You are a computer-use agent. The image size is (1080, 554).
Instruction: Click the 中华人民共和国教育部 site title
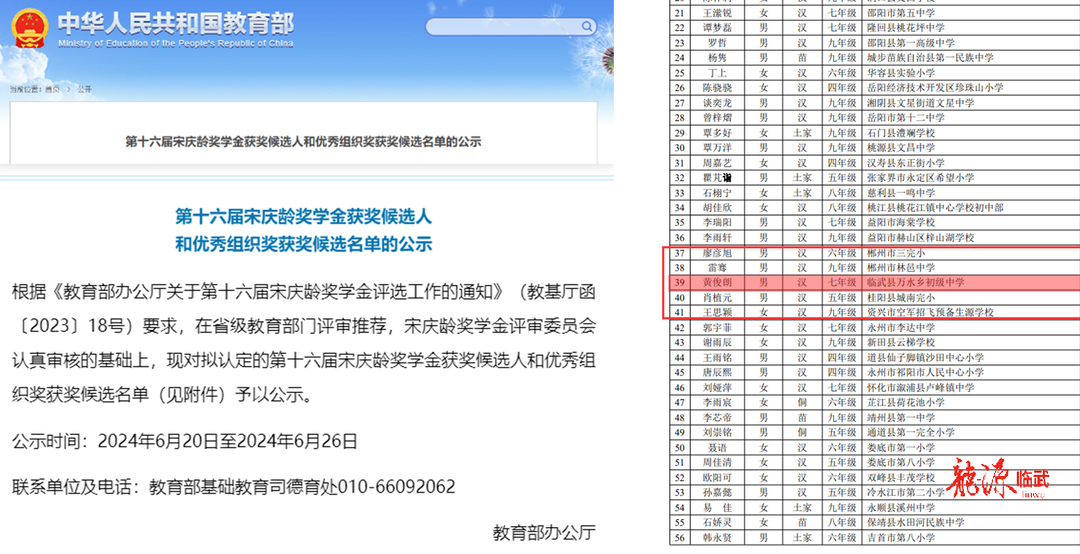[176, 23]
